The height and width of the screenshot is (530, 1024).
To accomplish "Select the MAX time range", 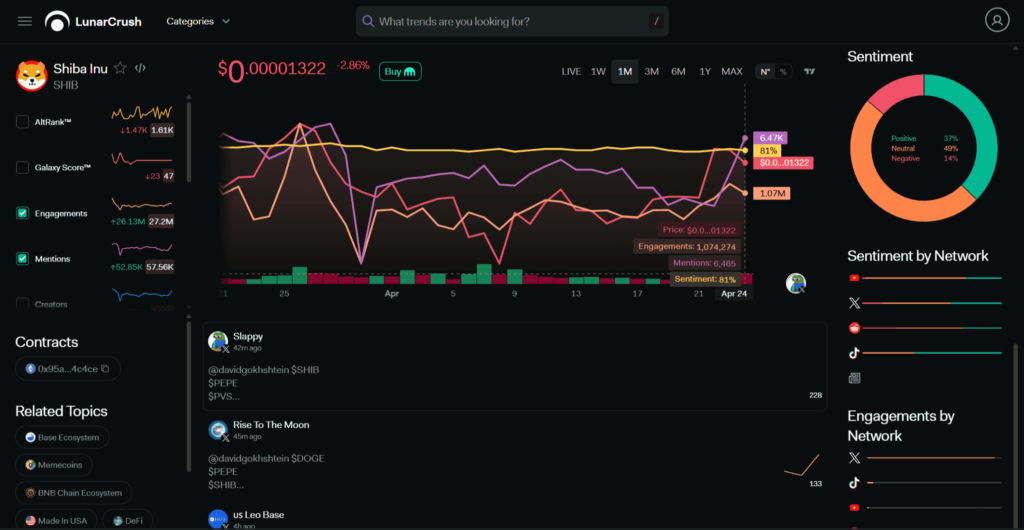I will pos(731,72).
